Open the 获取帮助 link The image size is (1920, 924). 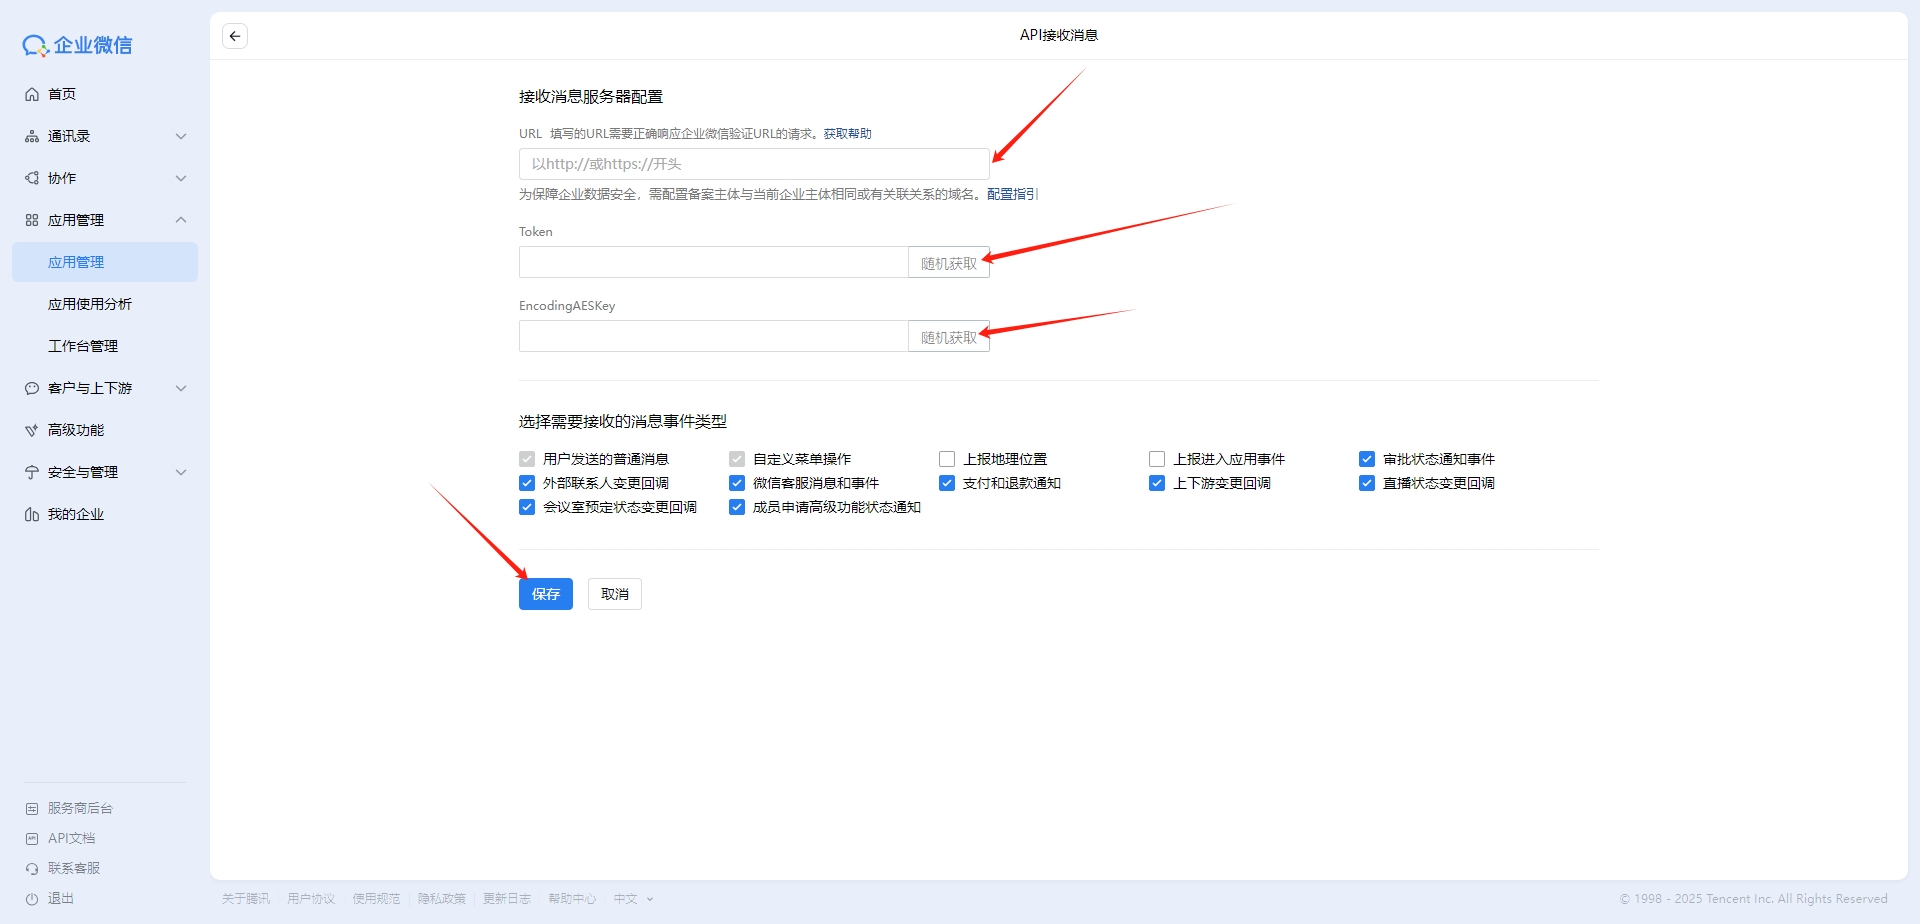point(847,134)
